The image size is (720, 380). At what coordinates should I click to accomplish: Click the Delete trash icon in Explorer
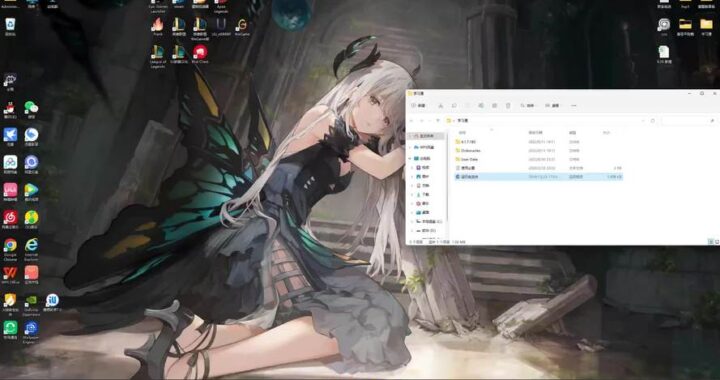click(508, 106)
